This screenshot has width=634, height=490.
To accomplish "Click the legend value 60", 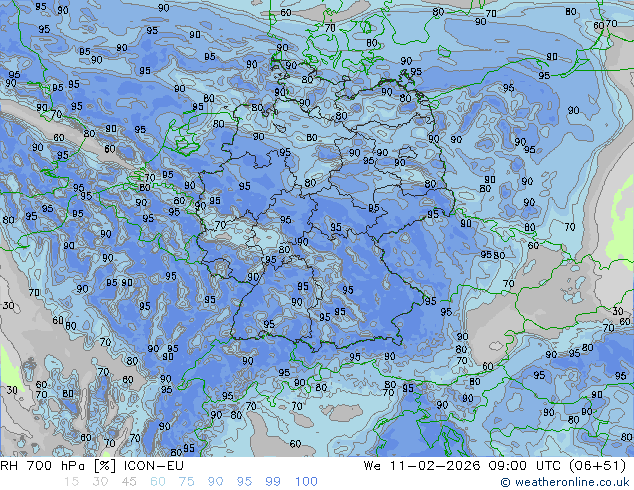I will pos(158,482).
